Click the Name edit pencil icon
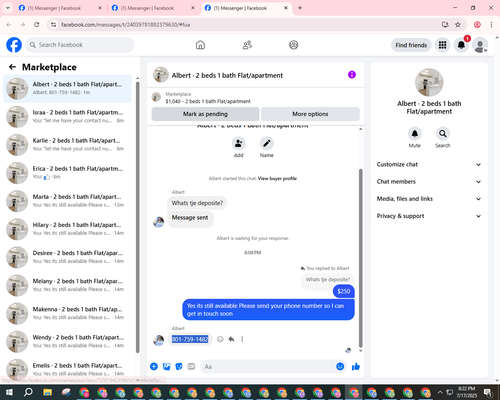 pyautogui.click(x=267, y=144)
